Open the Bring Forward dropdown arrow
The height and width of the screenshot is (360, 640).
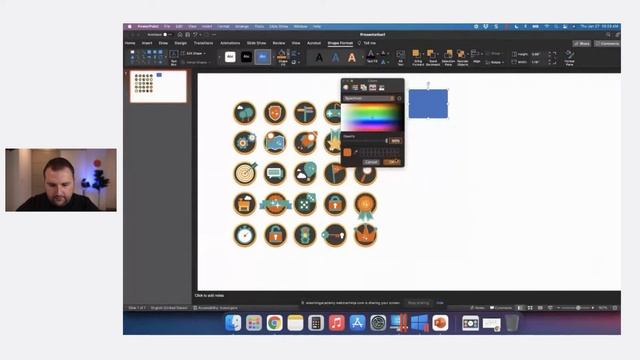click(x=423, y=54)
